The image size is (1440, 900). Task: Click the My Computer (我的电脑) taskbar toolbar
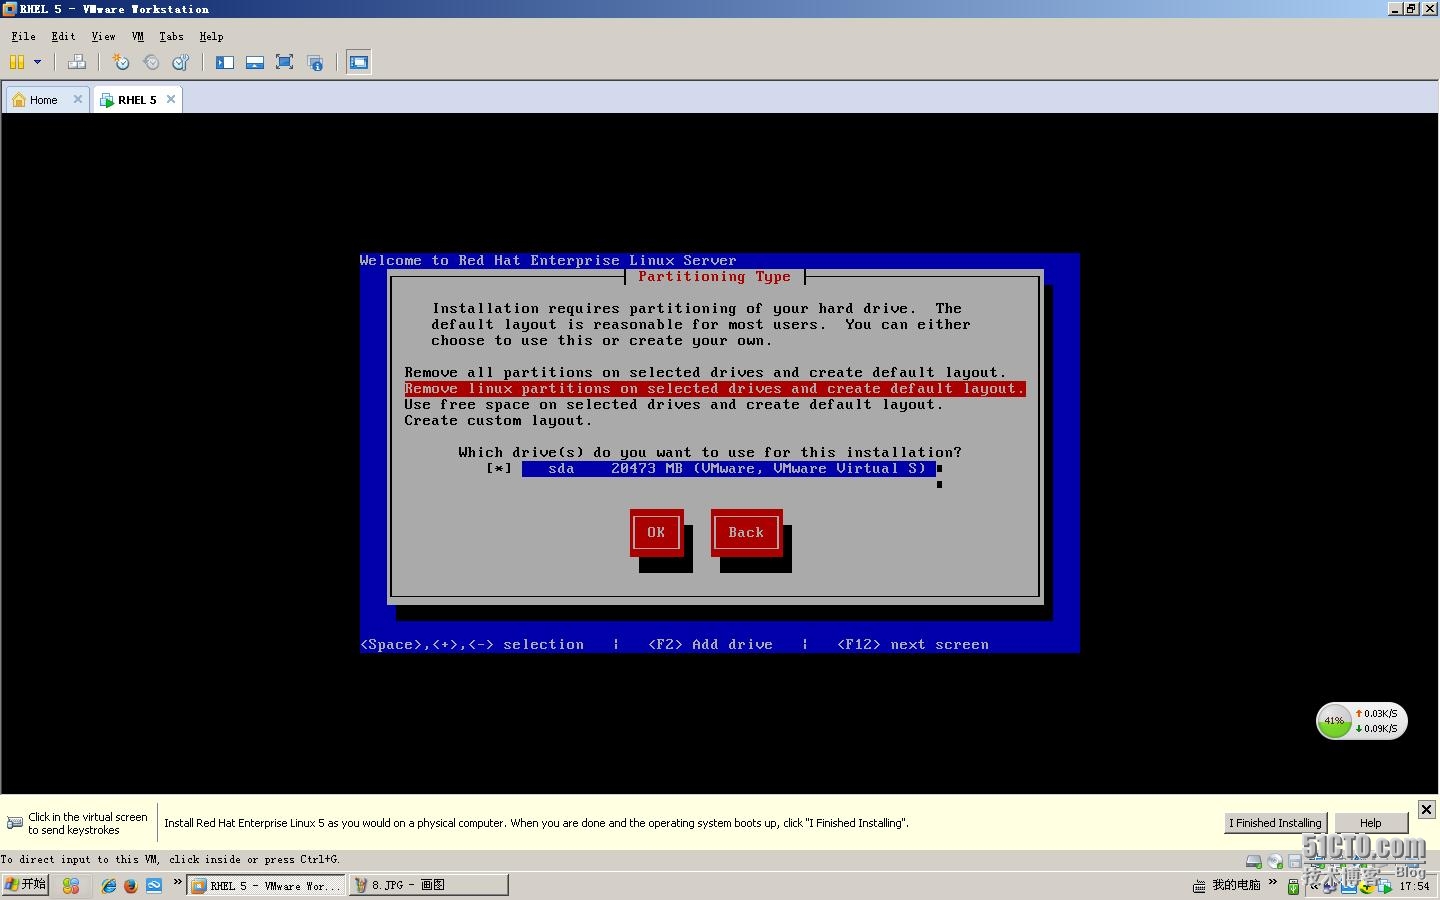click(x=1236, y=885)
